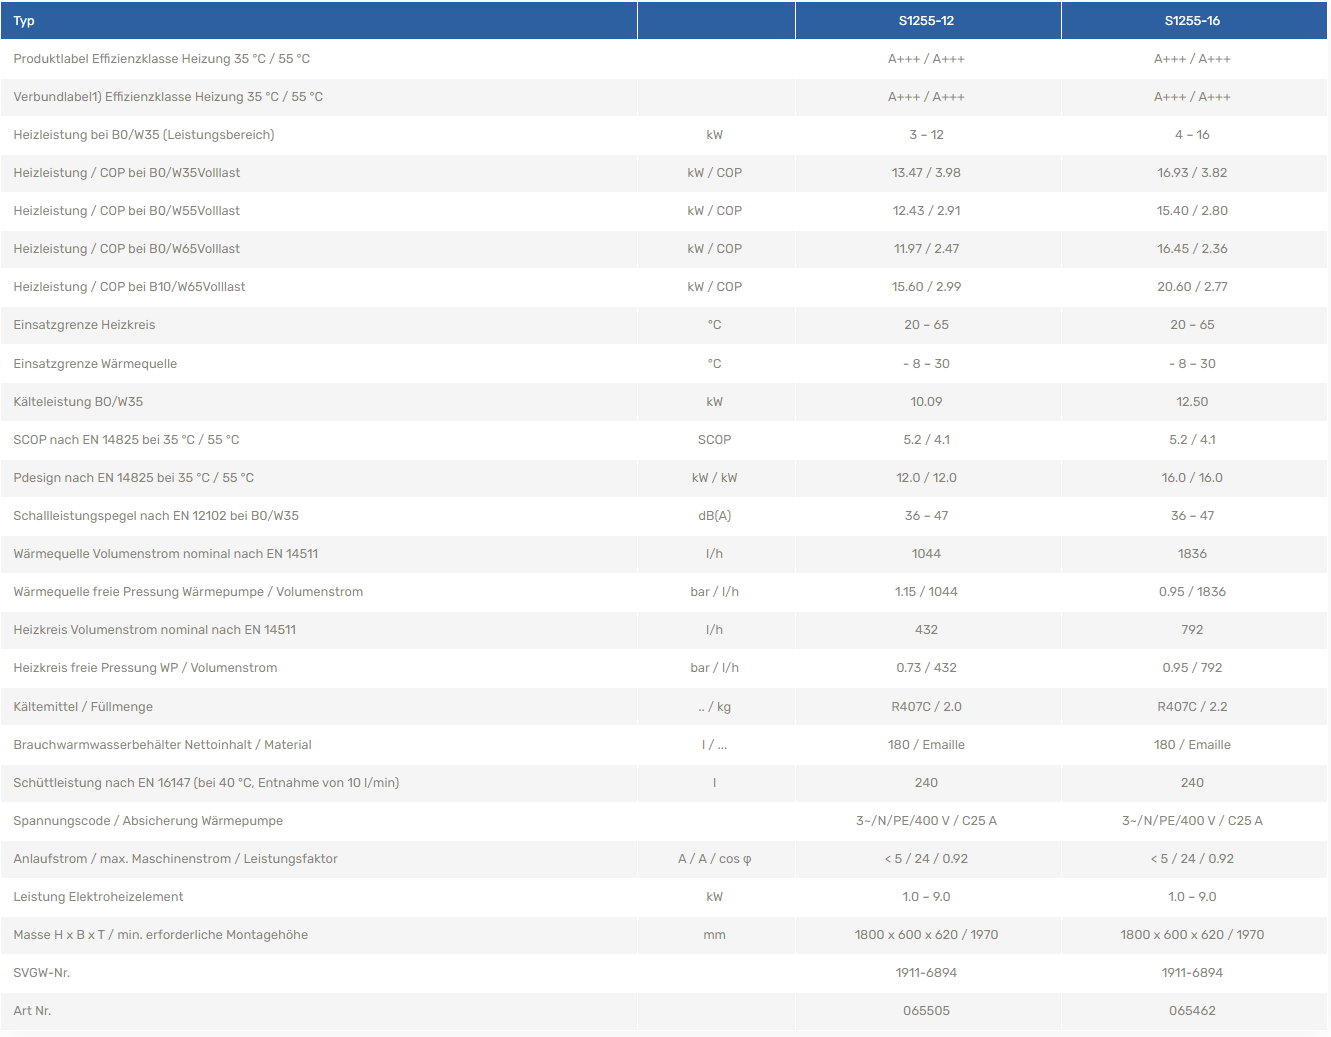Click the 1.15 / 1044 cell

[926, 592]
